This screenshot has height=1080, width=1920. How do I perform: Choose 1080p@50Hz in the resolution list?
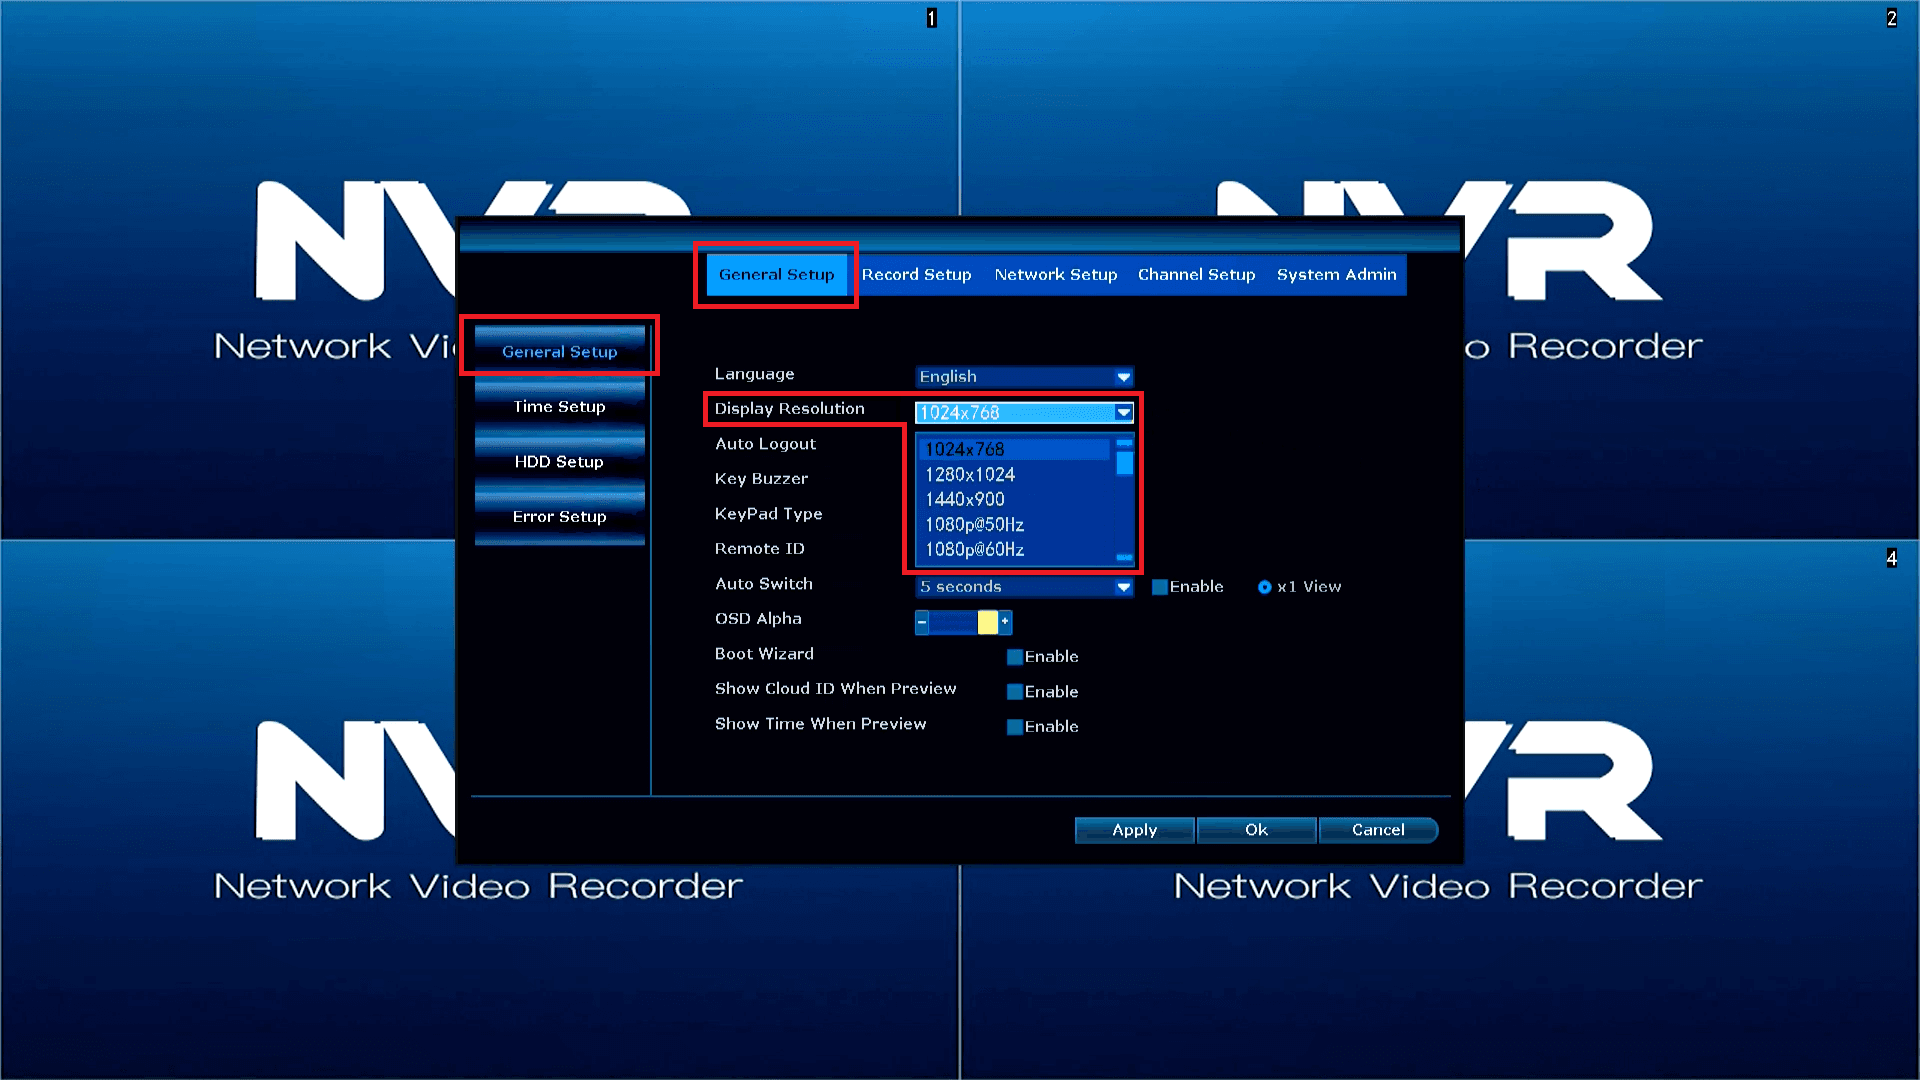tap(1013, 524)
